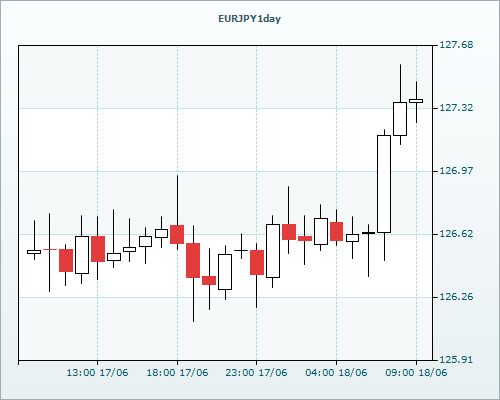Select the red candle on 13:00 17/06 gridline
This screenshot has height=400, width=500.
click(x=98, y=249)
